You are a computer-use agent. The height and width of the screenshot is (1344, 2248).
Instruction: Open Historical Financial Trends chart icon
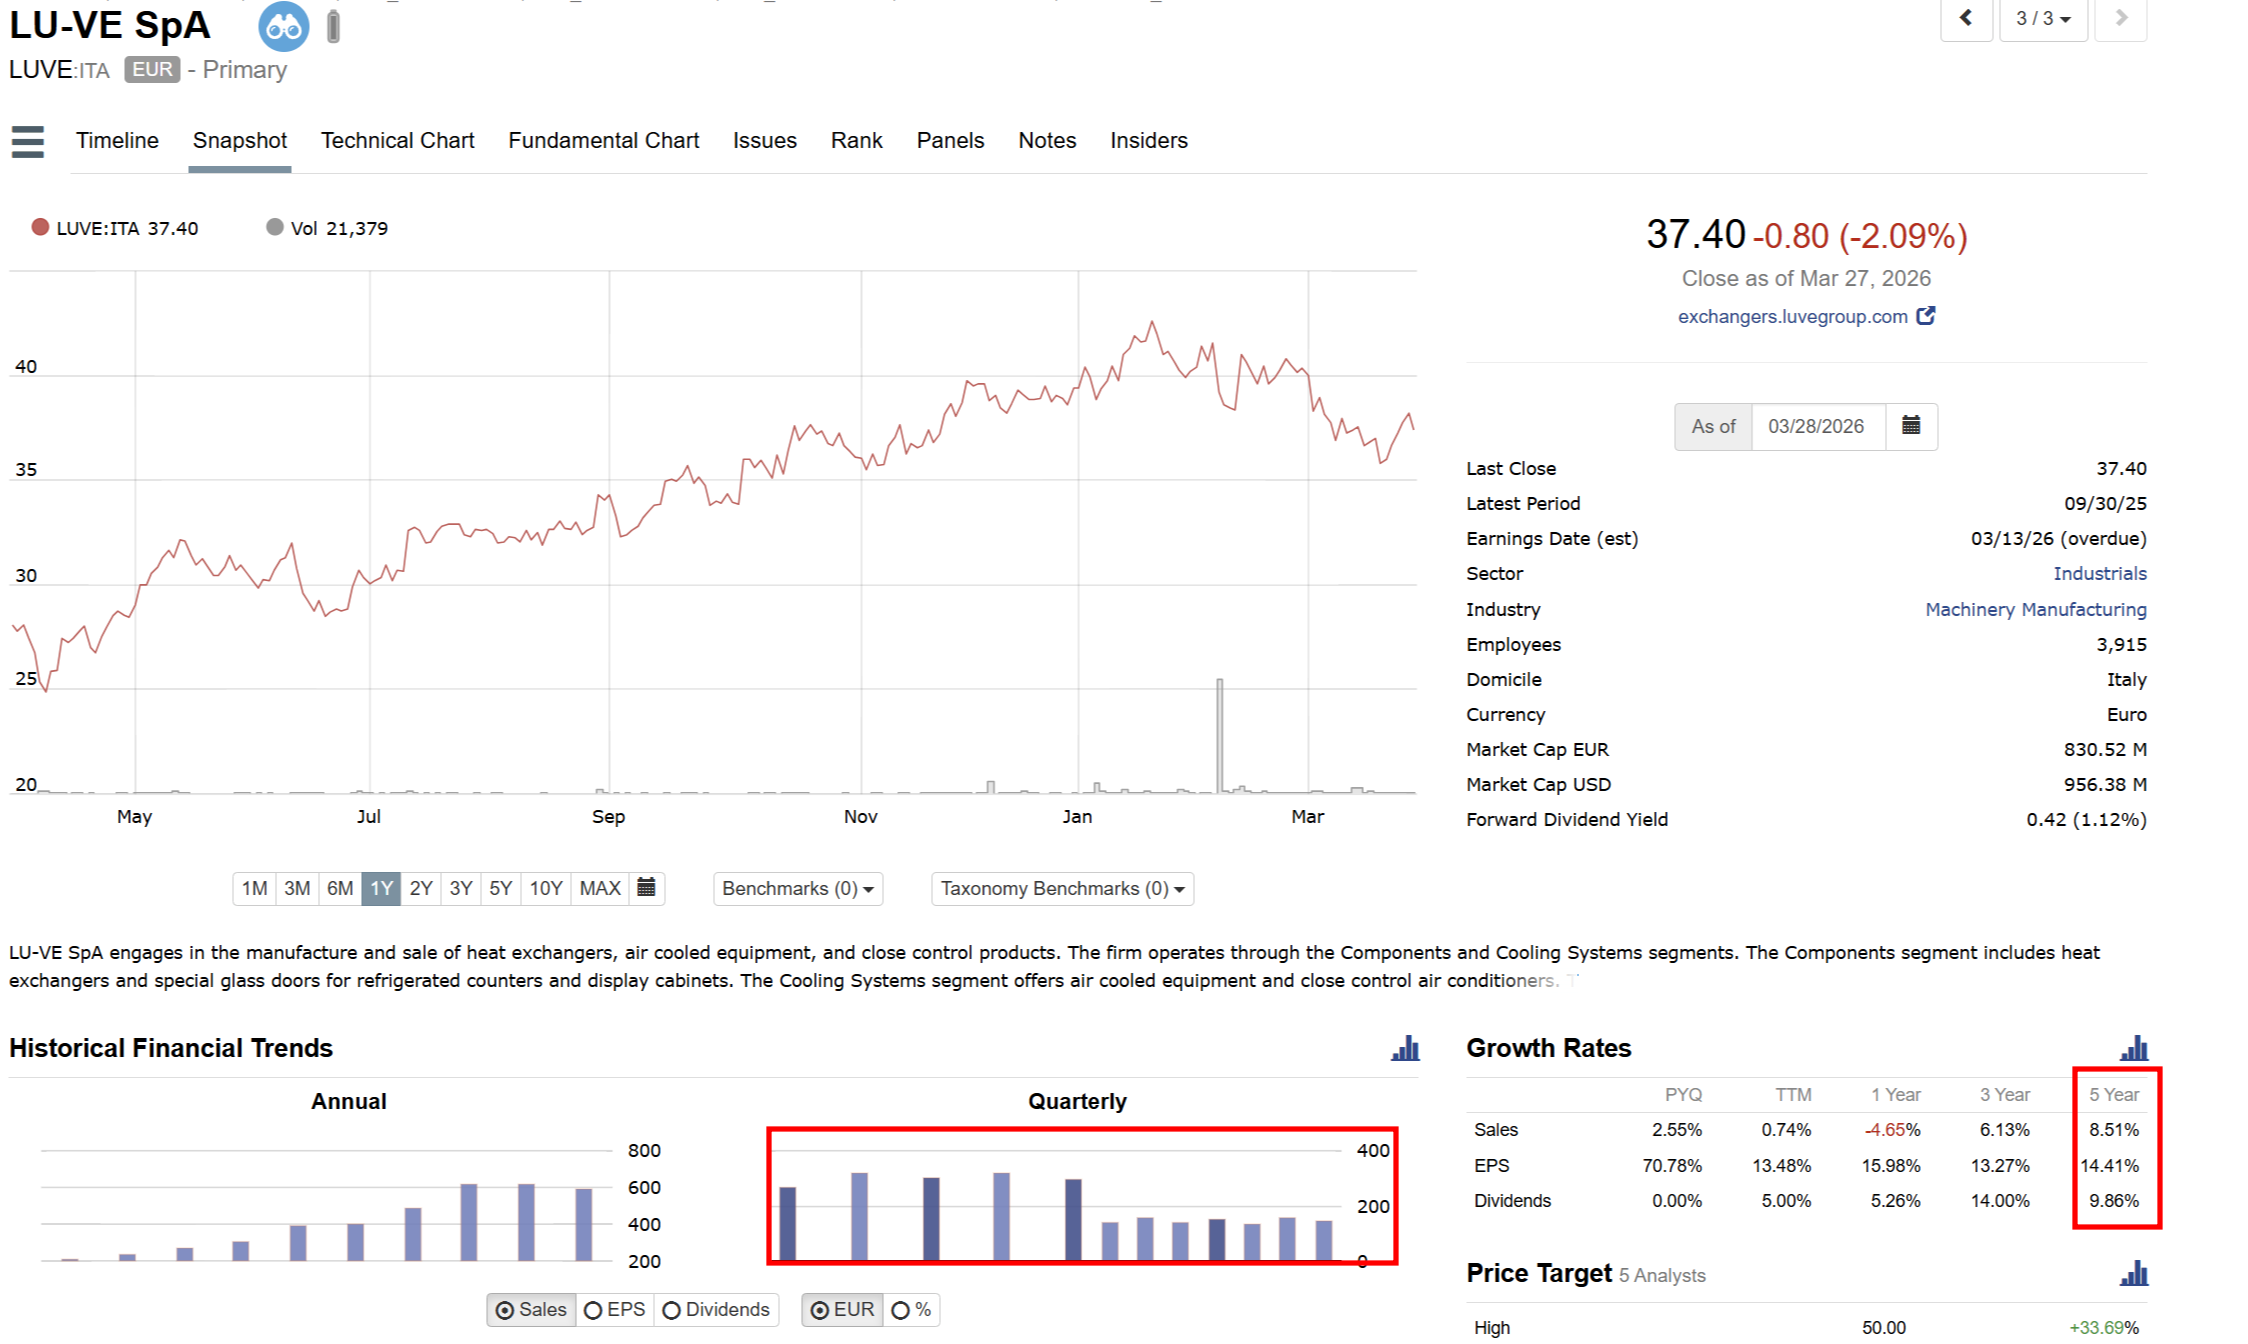1405,1048
